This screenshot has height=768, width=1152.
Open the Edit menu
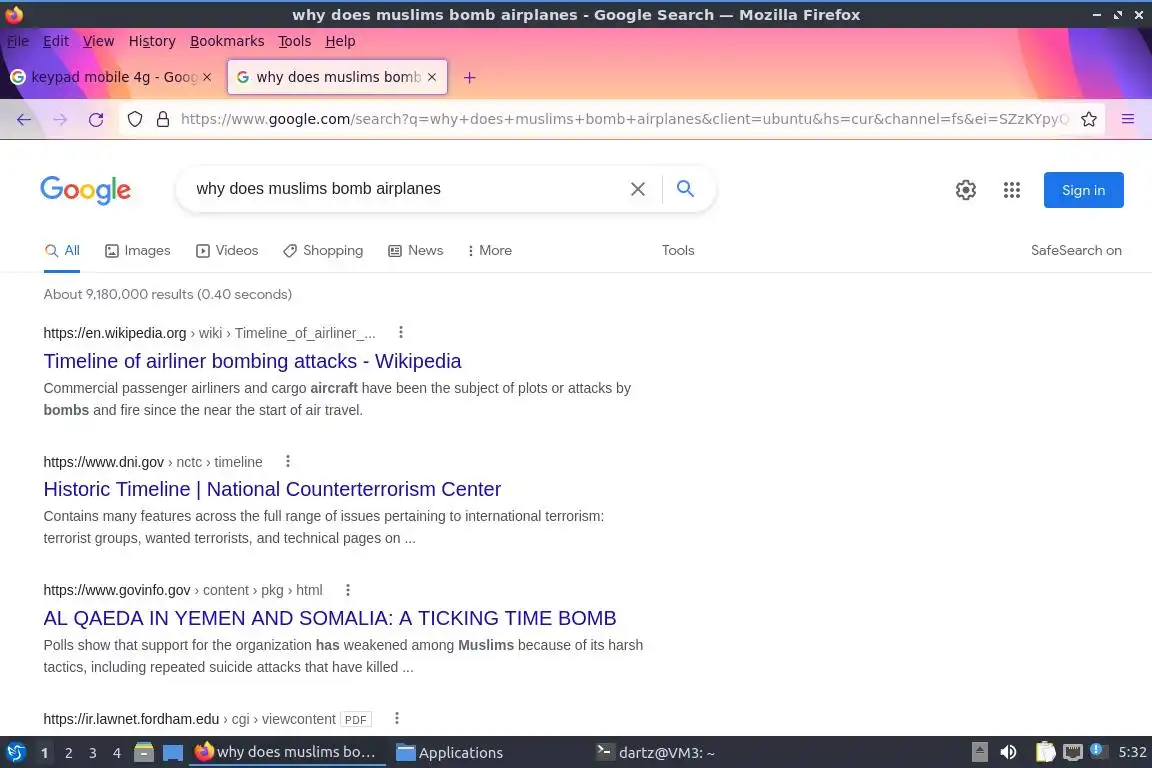[56, 41]
